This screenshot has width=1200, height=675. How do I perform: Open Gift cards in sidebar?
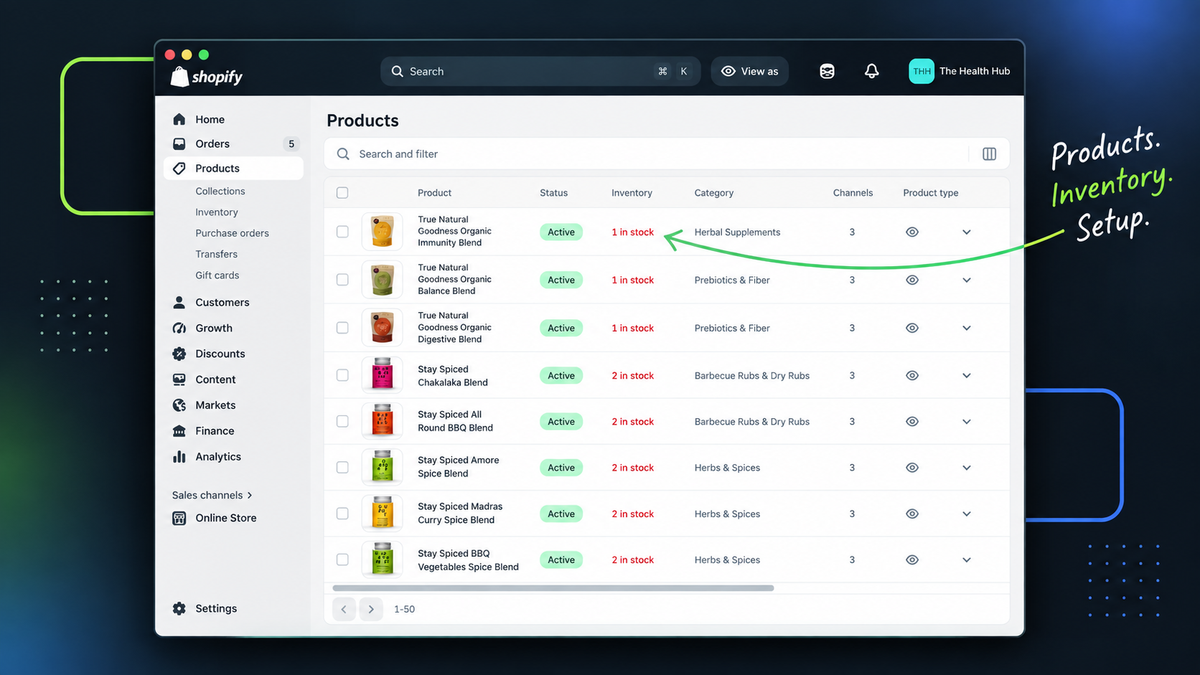pyautogui.click(x=217, y=275)
